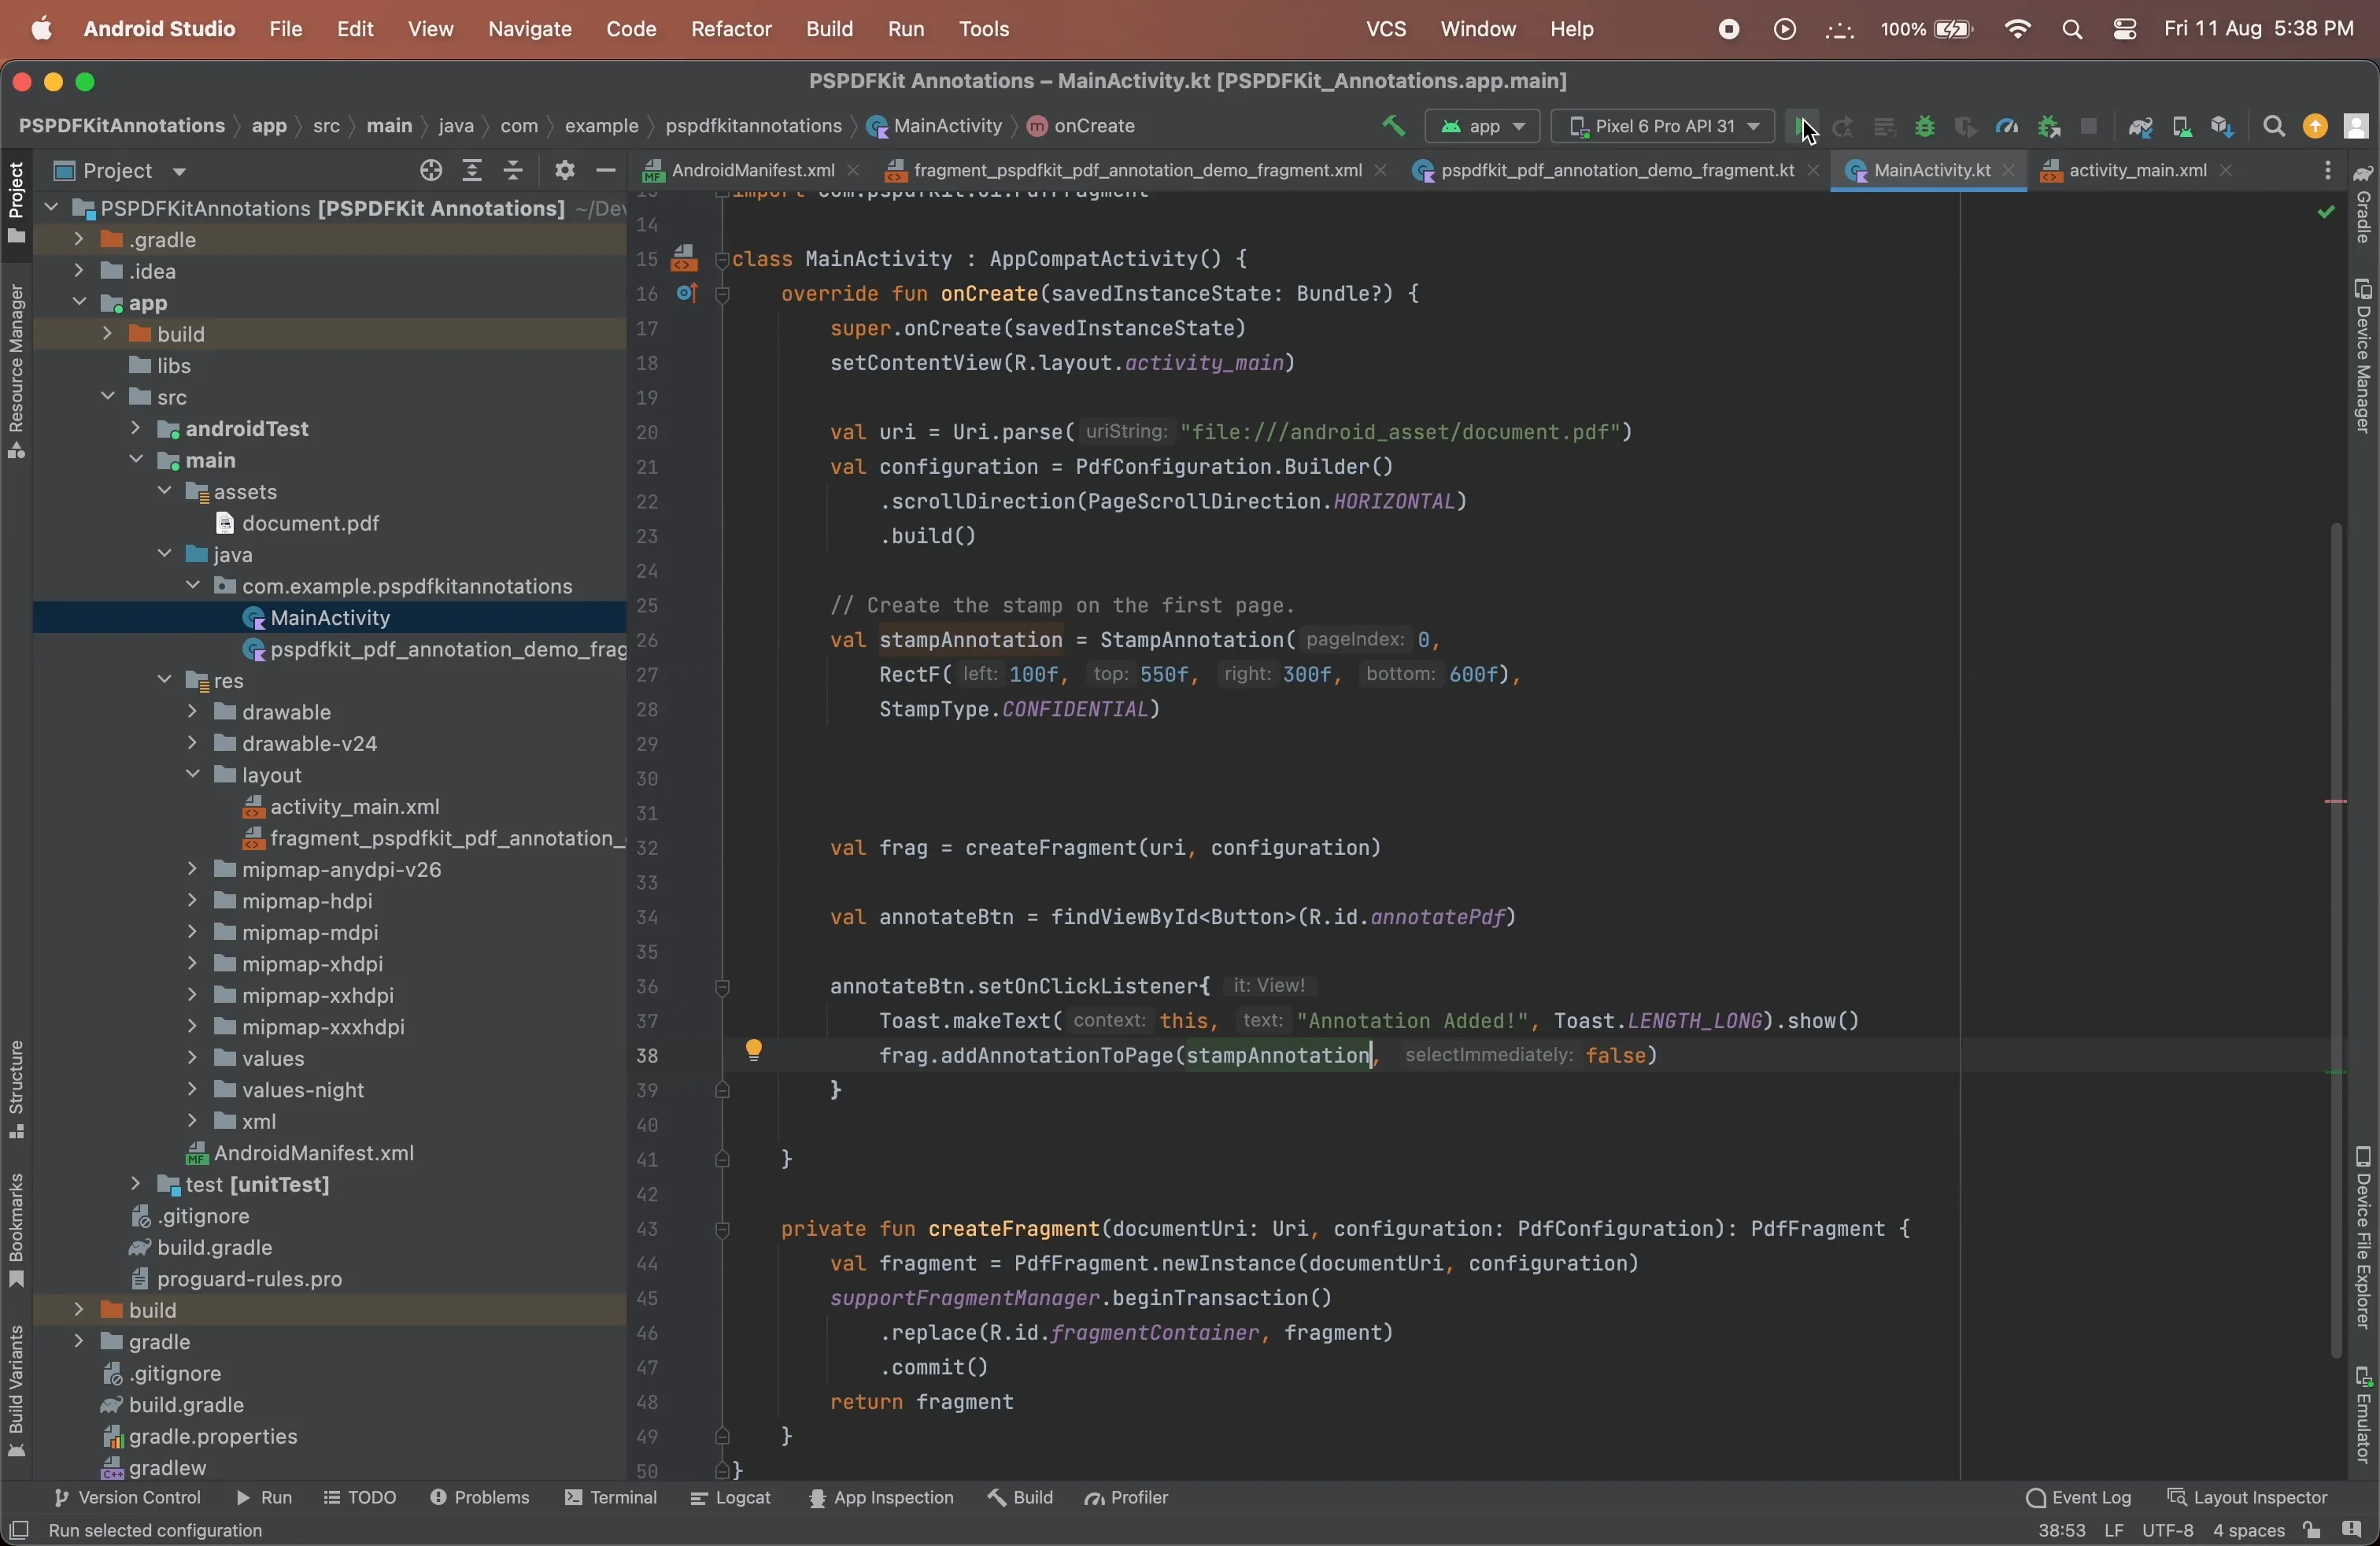
Task: Open the Logcat tool window button
Action: point(731,1499)
